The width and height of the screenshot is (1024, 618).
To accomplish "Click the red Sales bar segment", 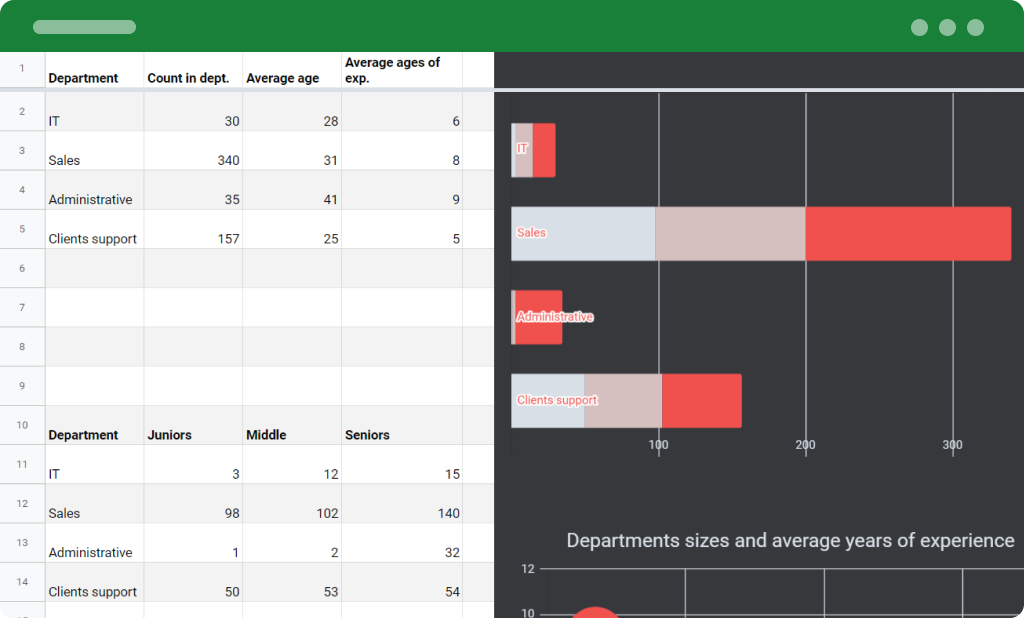I will click(908, 234).
